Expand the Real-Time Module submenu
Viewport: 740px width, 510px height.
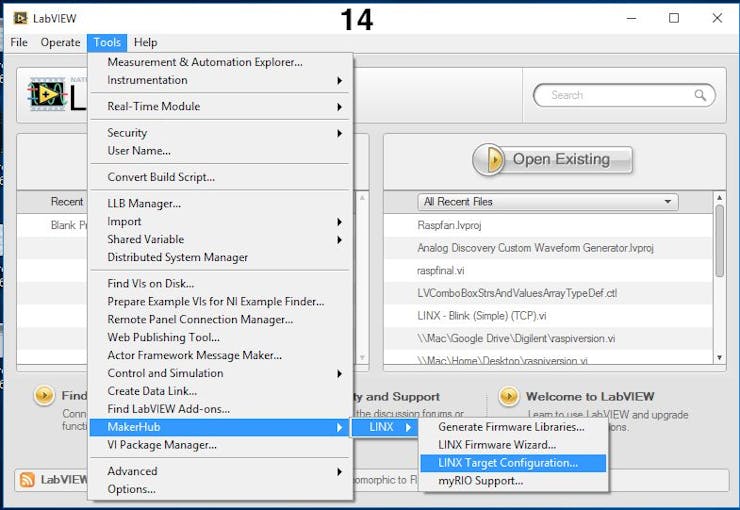[221, 107]
